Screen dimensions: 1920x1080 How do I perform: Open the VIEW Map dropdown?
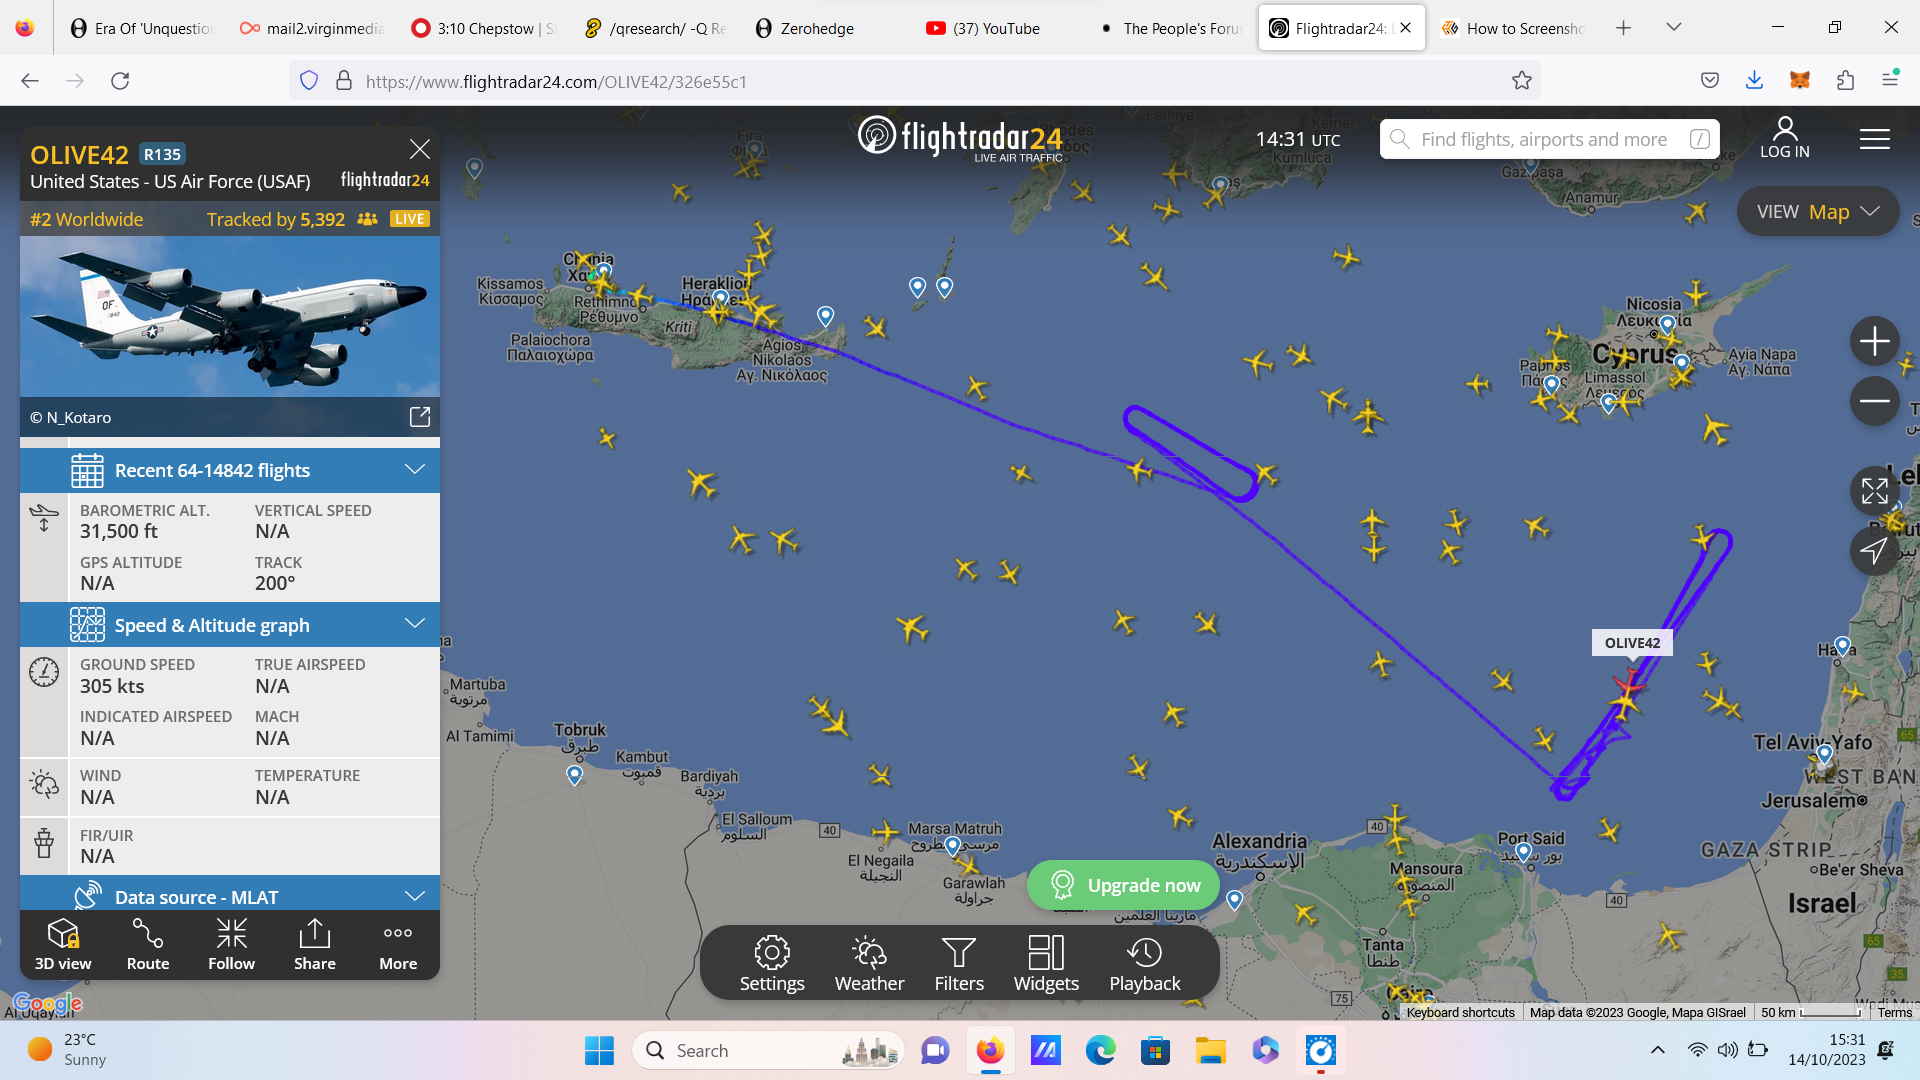coord(1818,212)
